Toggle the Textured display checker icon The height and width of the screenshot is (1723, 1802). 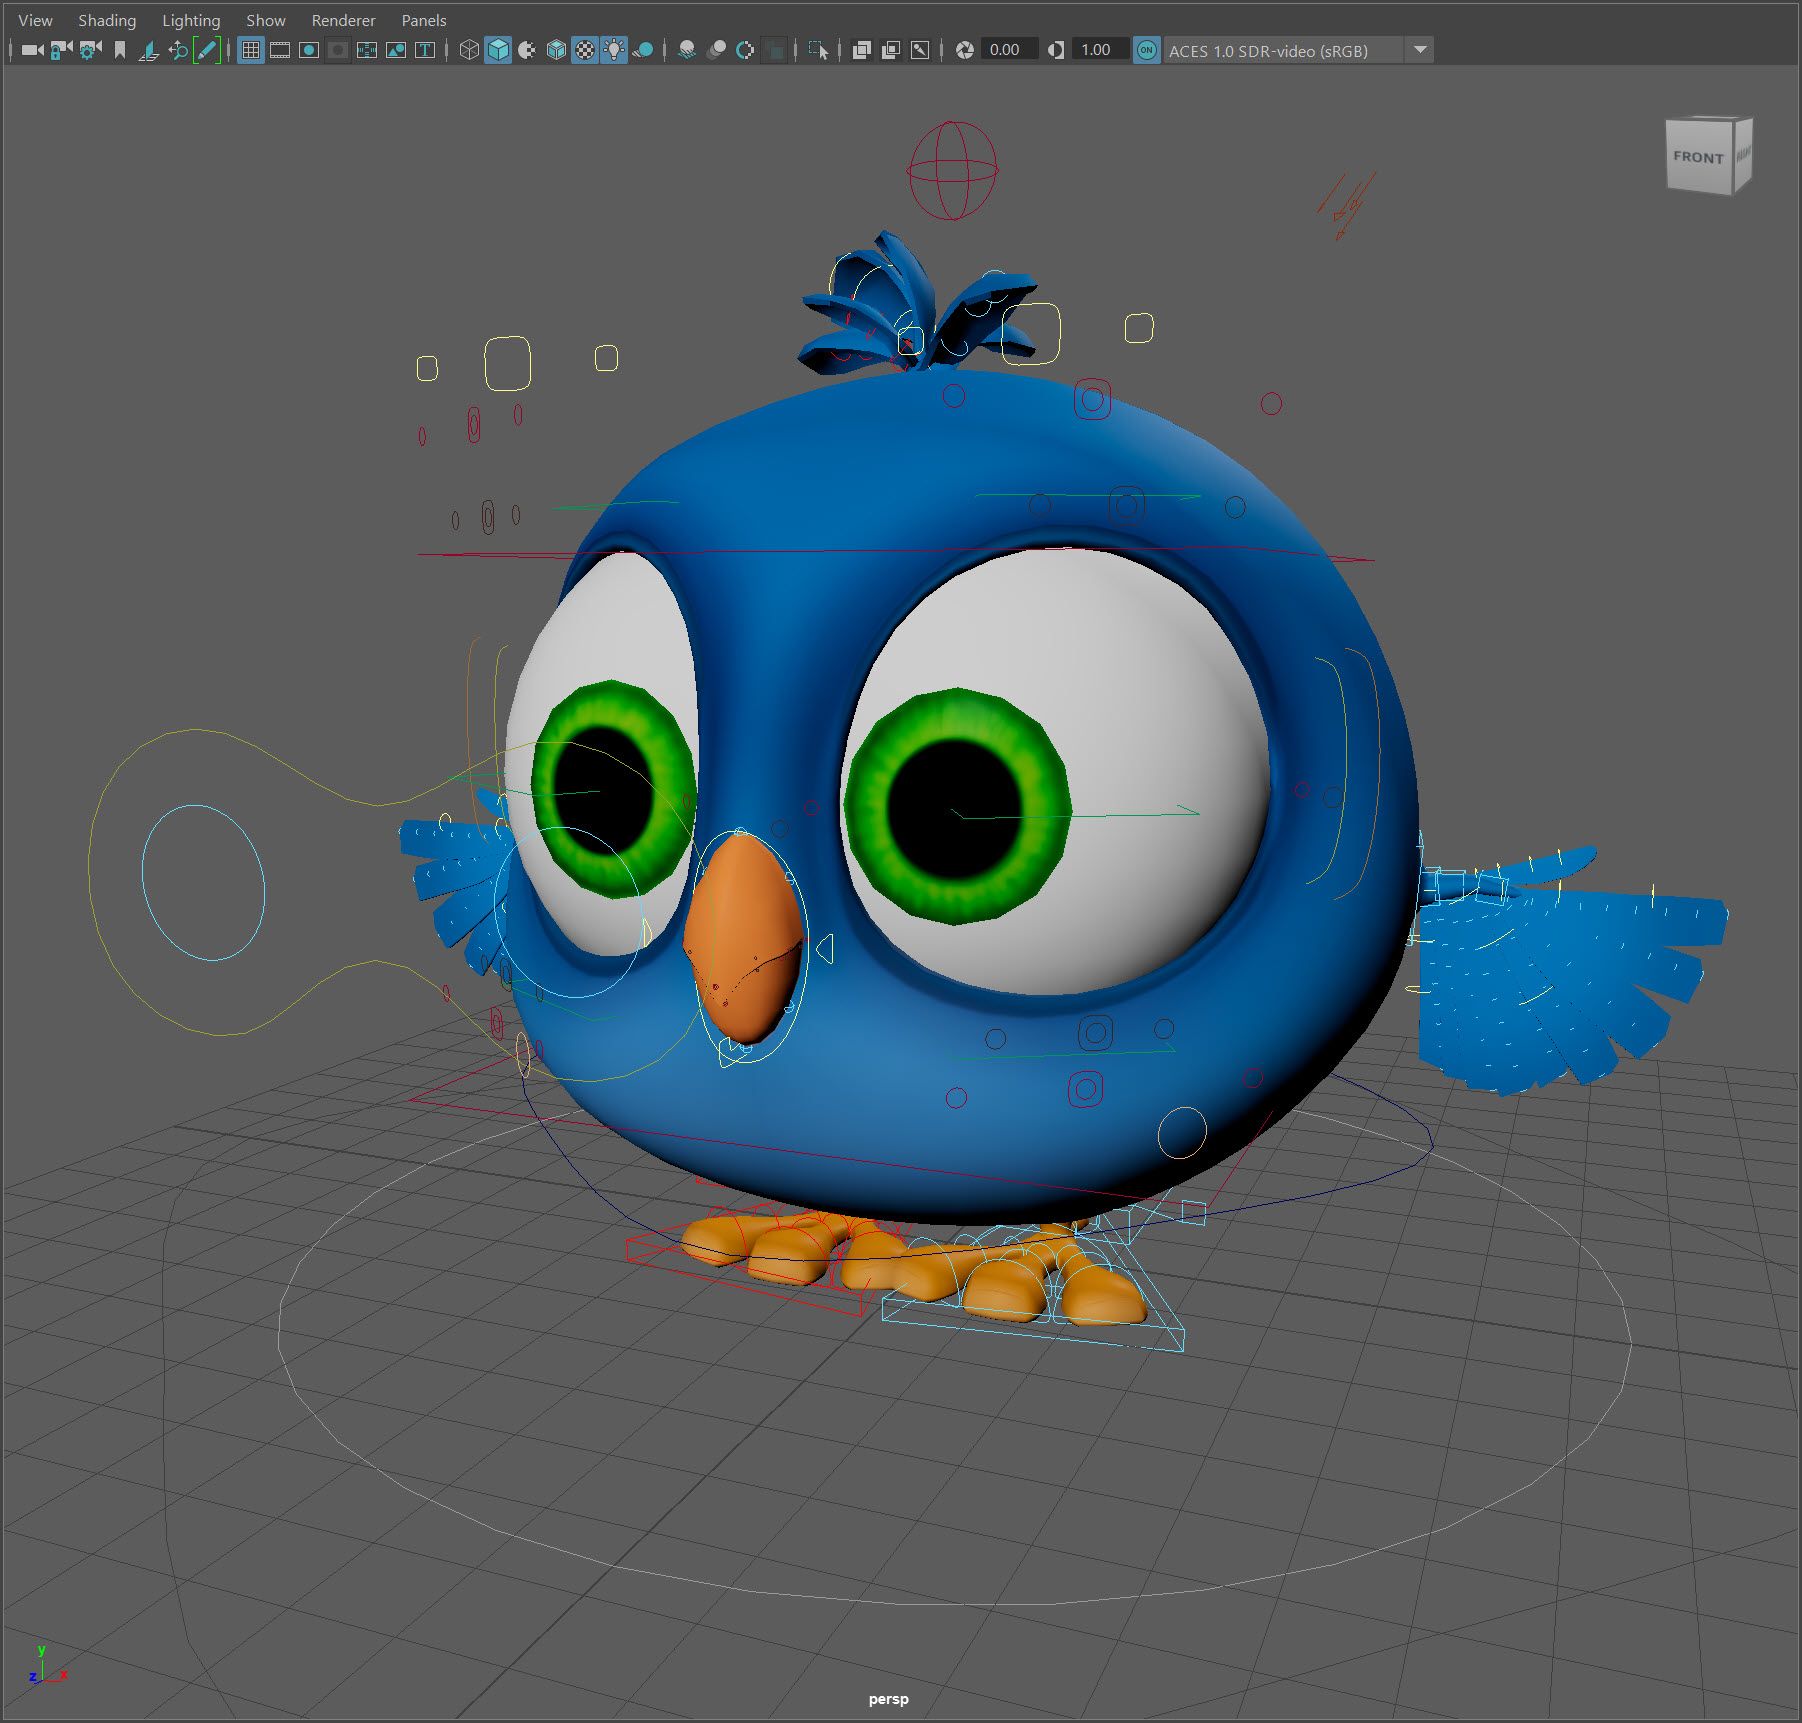click(x=585, y=50)
